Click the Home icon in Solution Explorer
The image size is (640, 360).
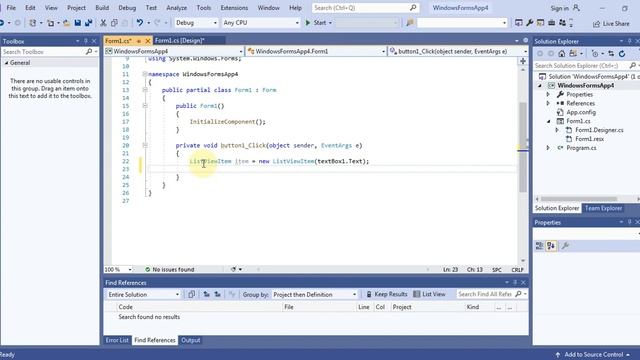tap(562, 53)
